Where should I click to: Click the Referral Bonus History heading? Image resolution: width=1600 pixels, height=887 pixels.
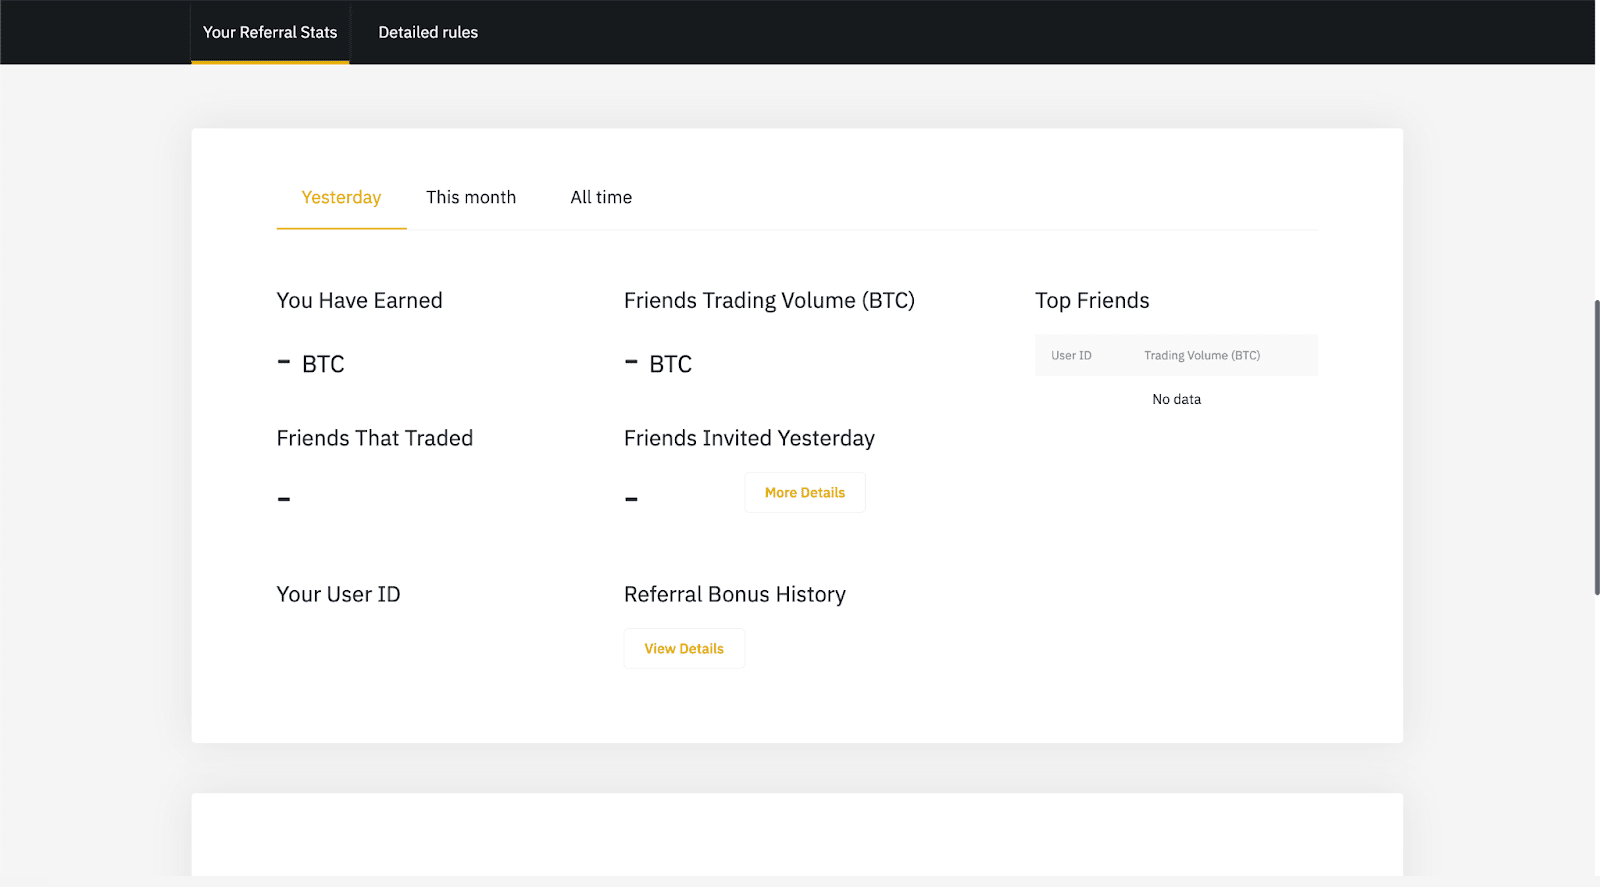[x=734, y=595]
